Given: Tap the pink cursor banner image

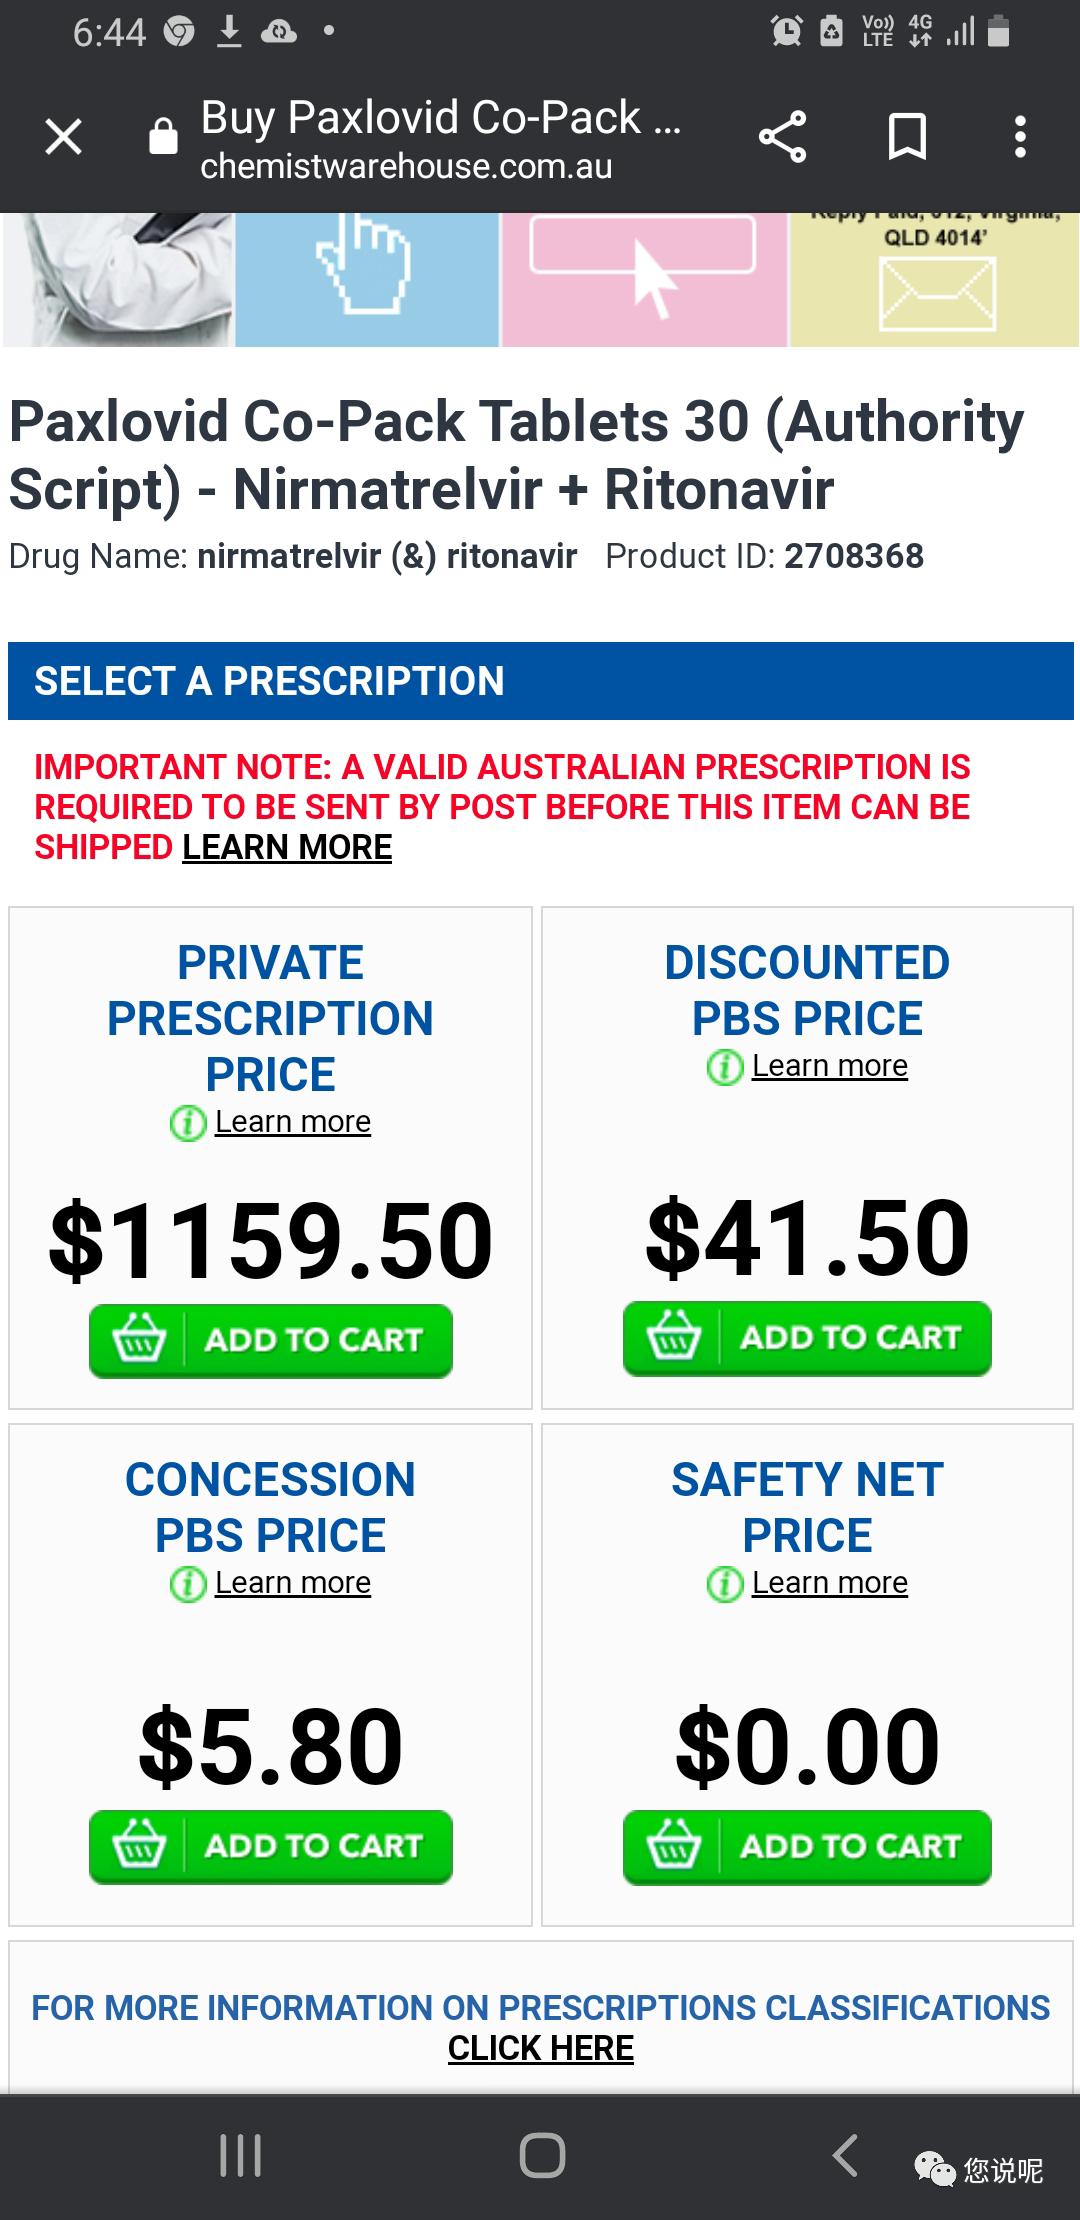Looking at the screenshot, I should pyautogui.click(x=644, y=279).
